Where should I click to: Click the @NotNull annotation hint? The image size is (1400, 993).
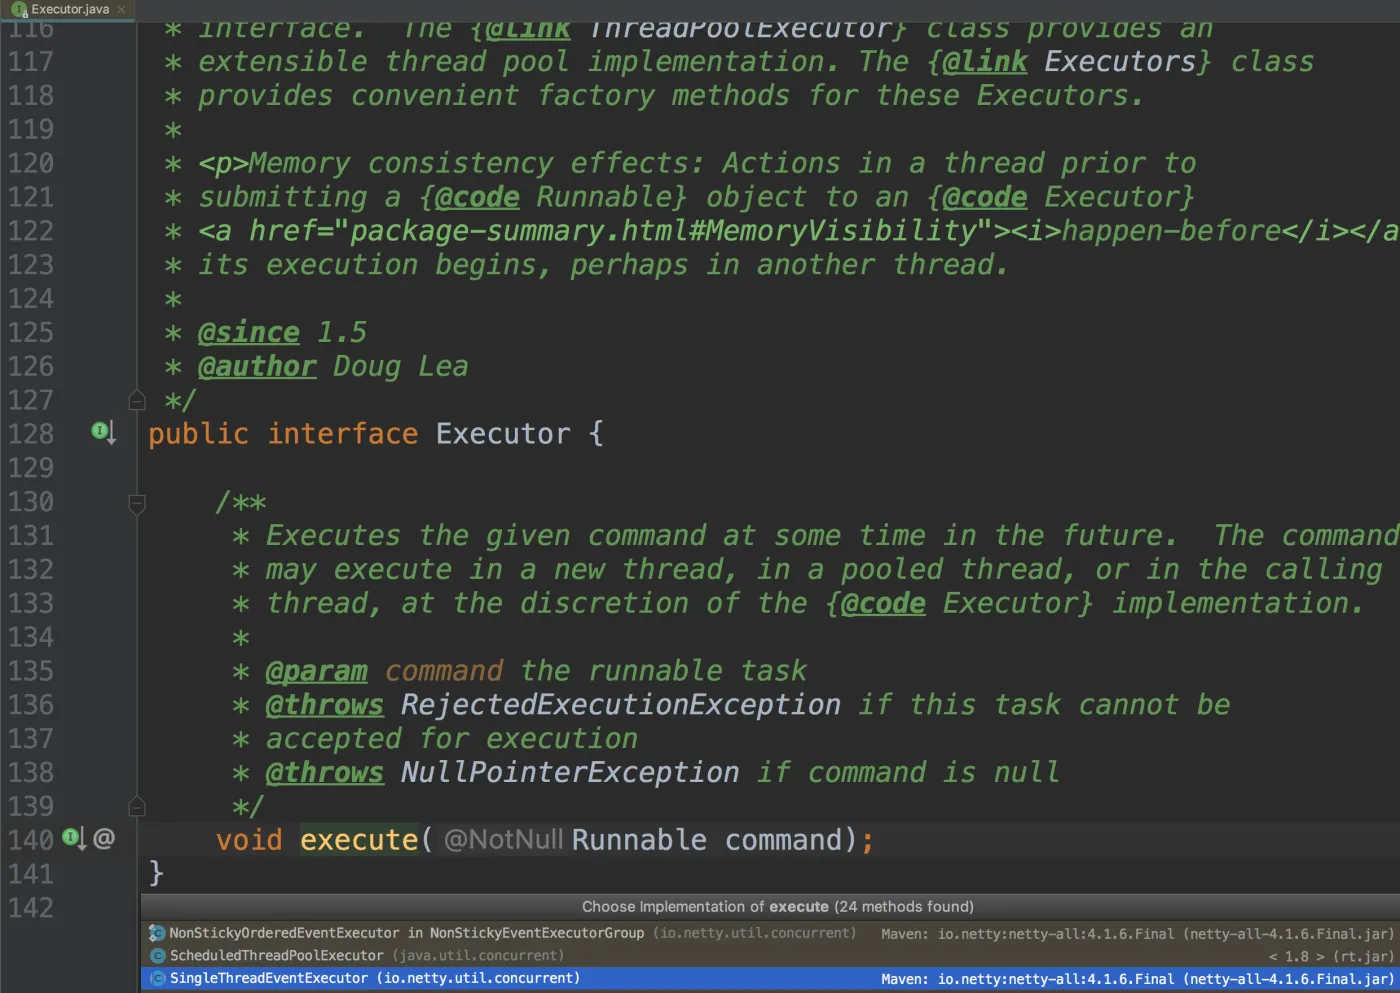[x=504, y=840]
